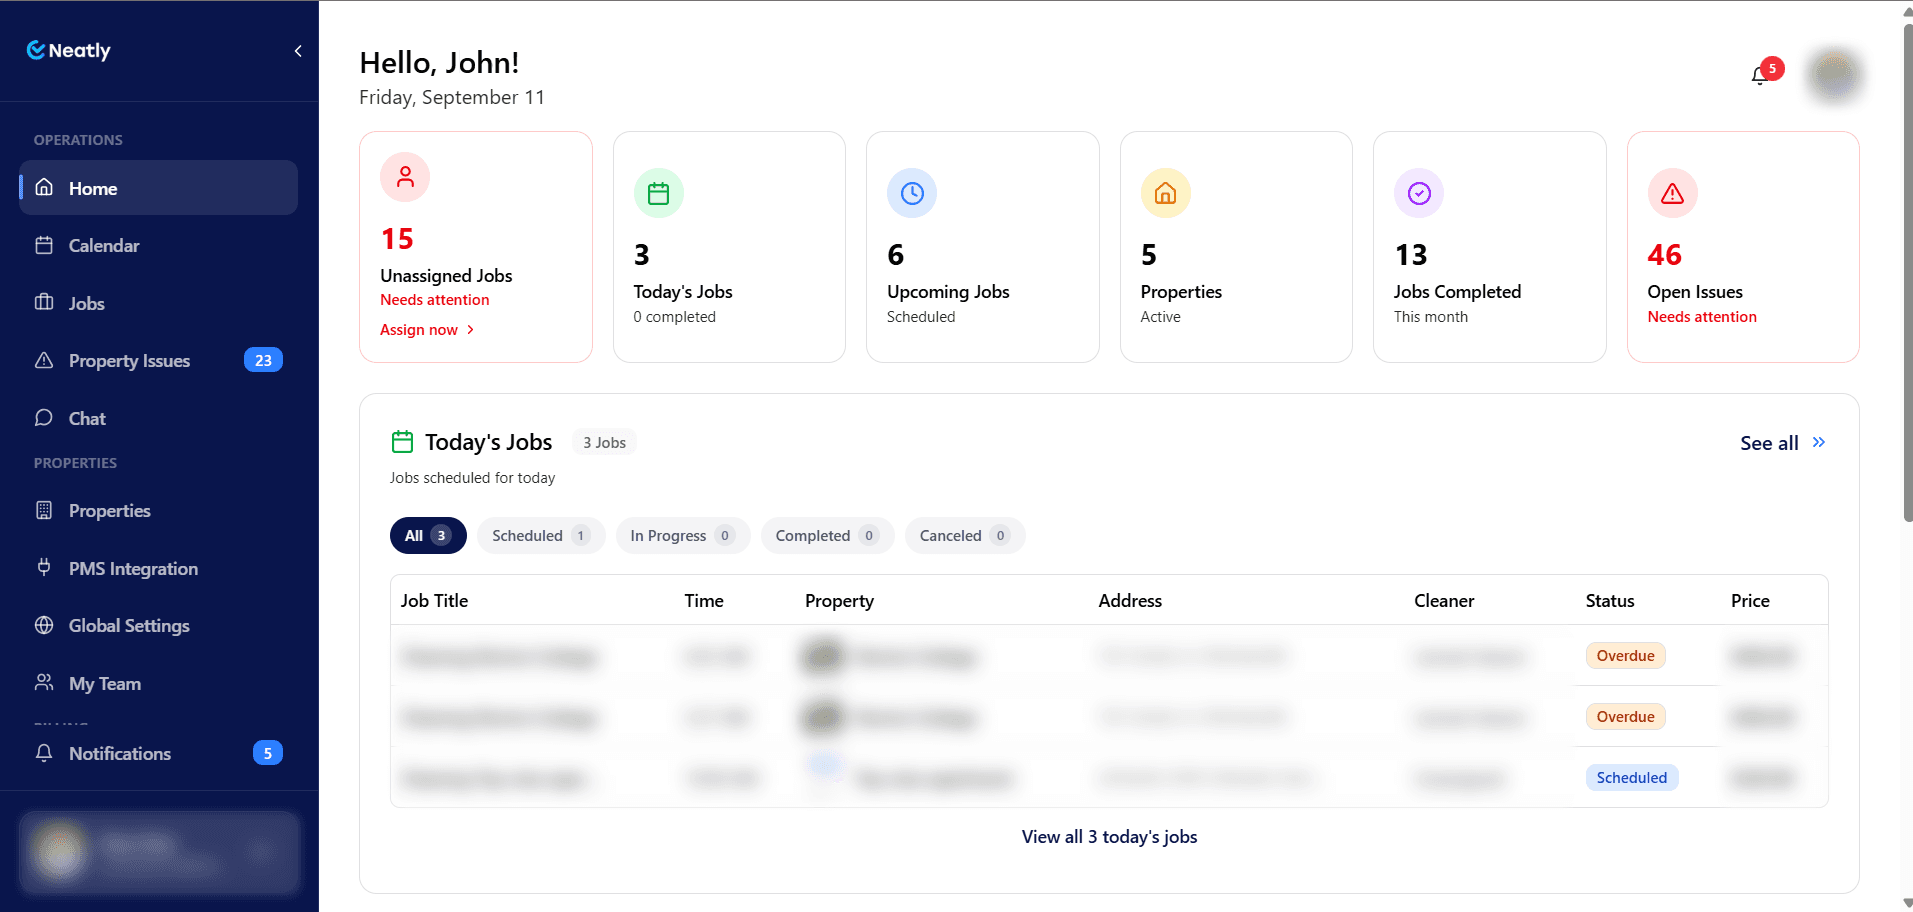
Task: Click View all 3 today's jobs
Action: 1109,837
